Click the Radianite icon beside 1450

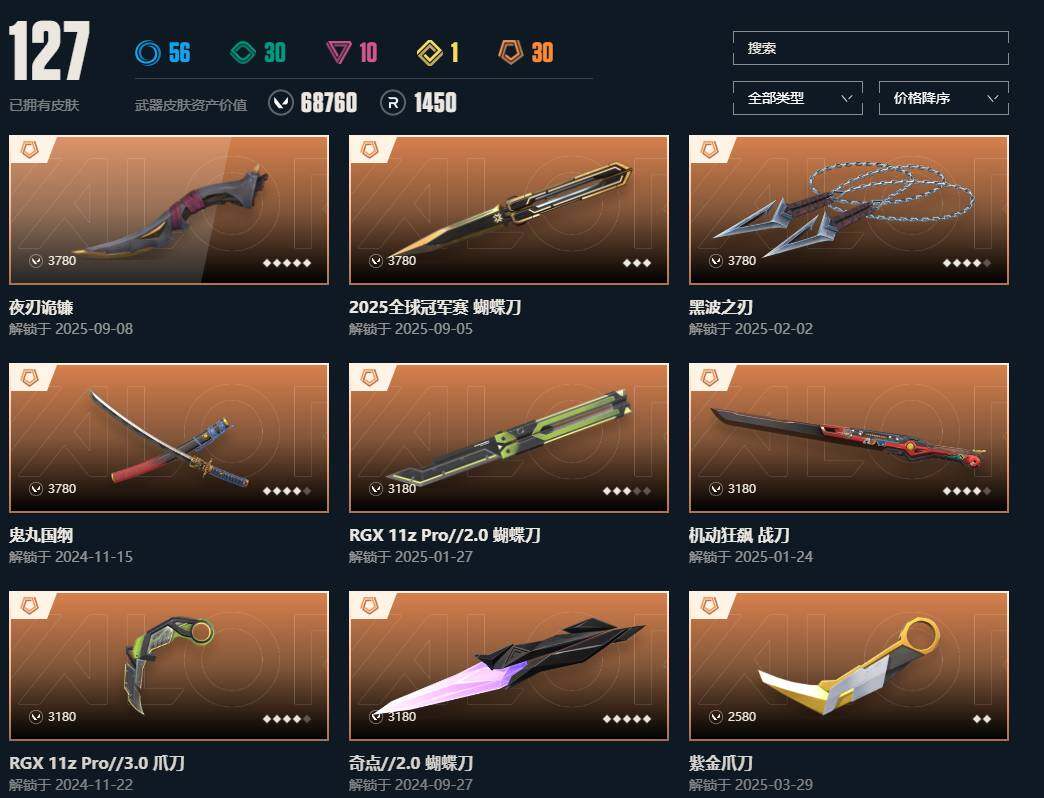[x=393, y=103]
